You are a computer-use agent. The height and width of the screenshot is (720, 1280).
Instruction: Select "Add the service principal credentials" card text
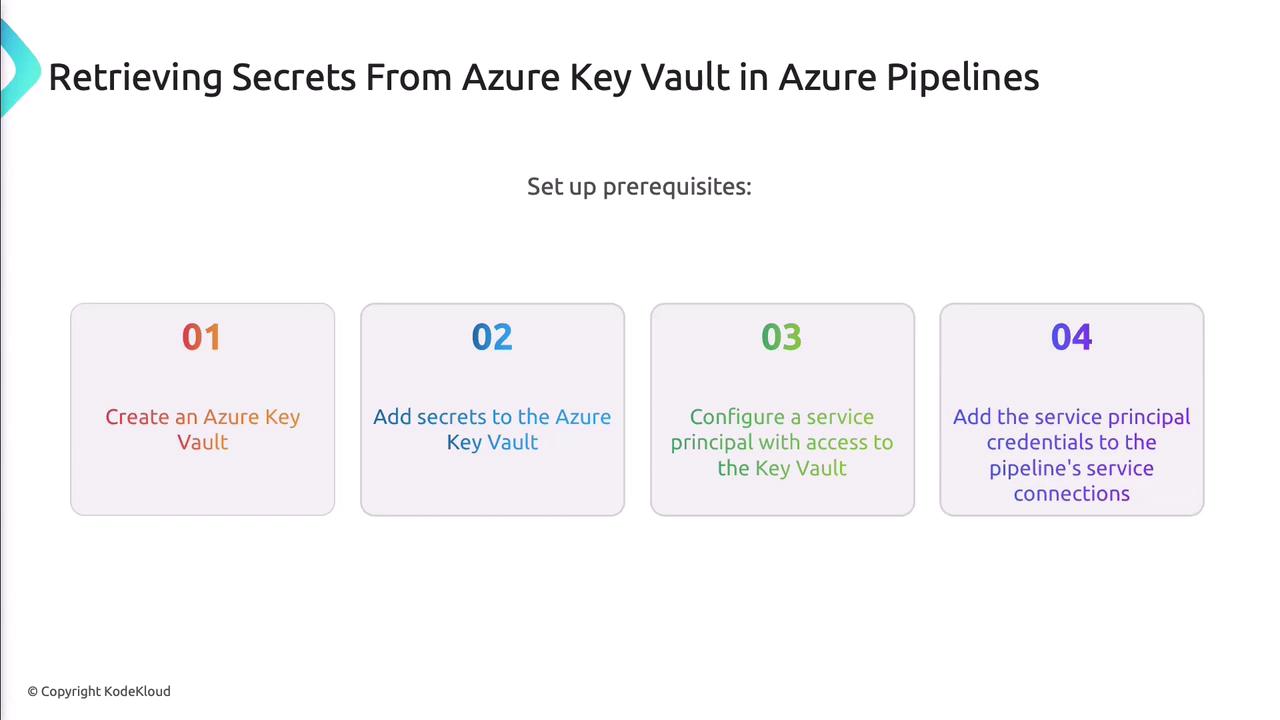[x=1071, y=455]
